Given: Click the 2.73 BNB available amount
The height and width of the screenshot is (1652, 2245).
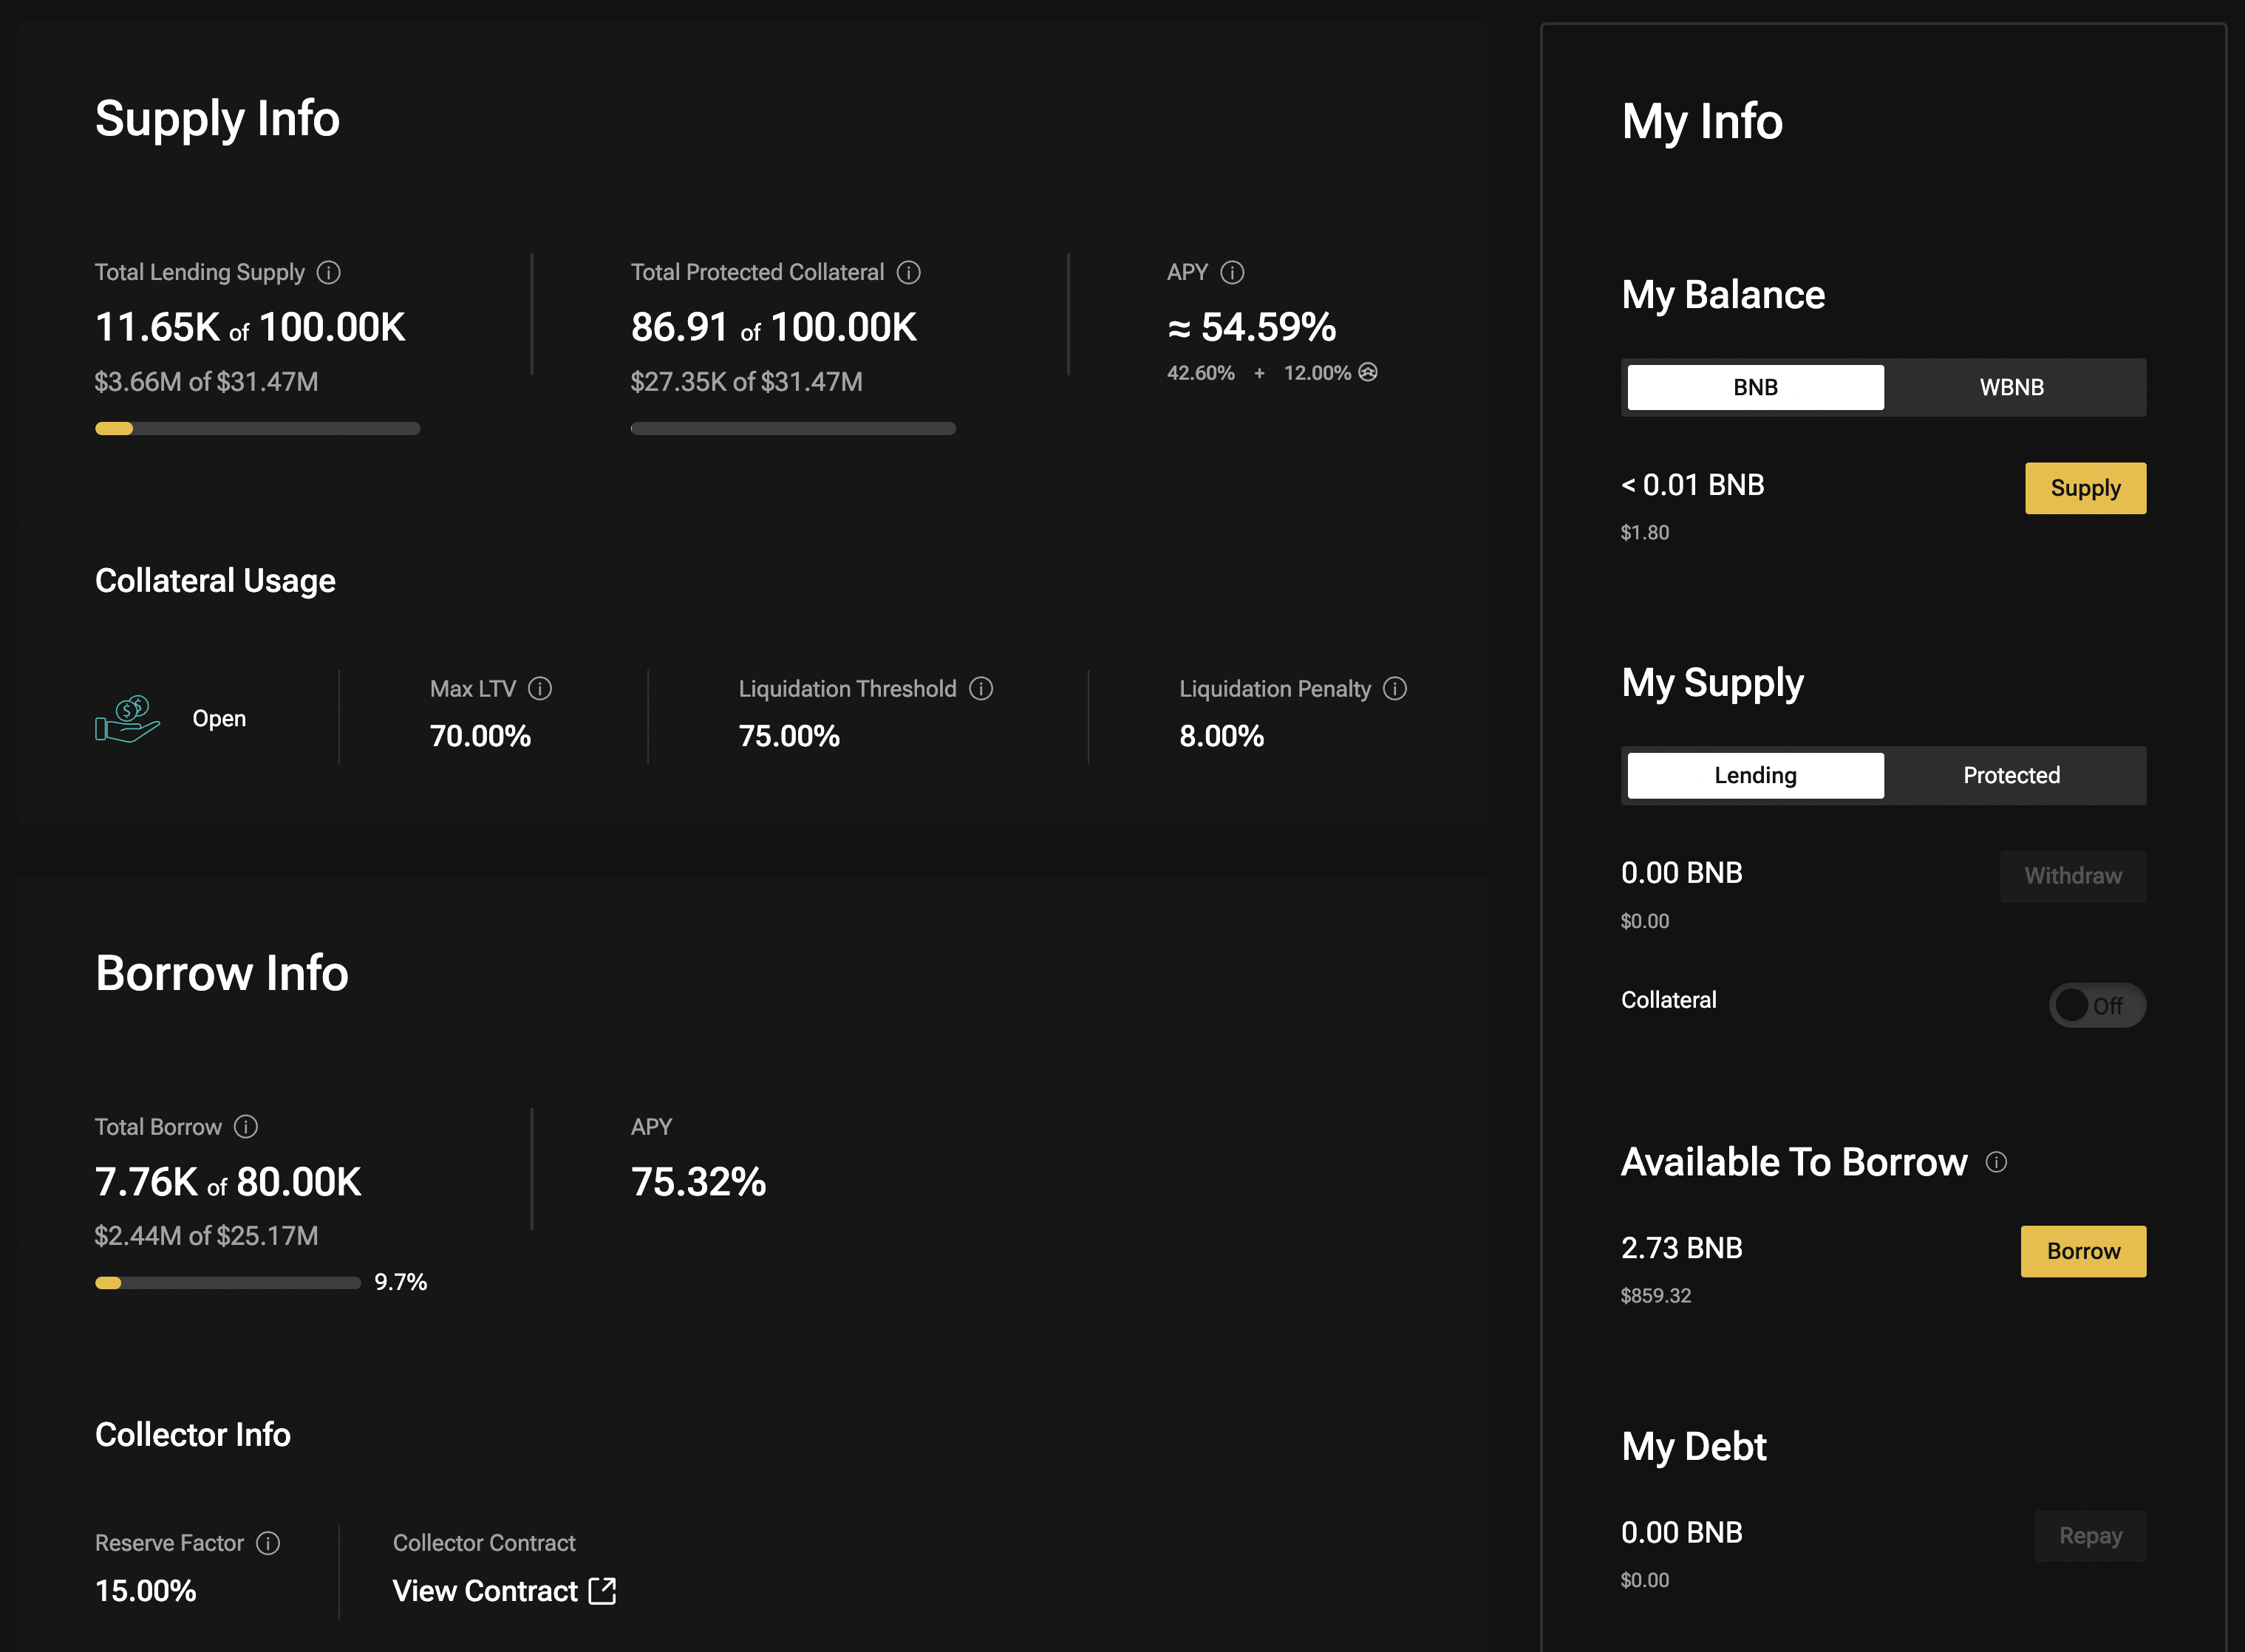Looking at the screenshot, I should tap(1681, 1247).
